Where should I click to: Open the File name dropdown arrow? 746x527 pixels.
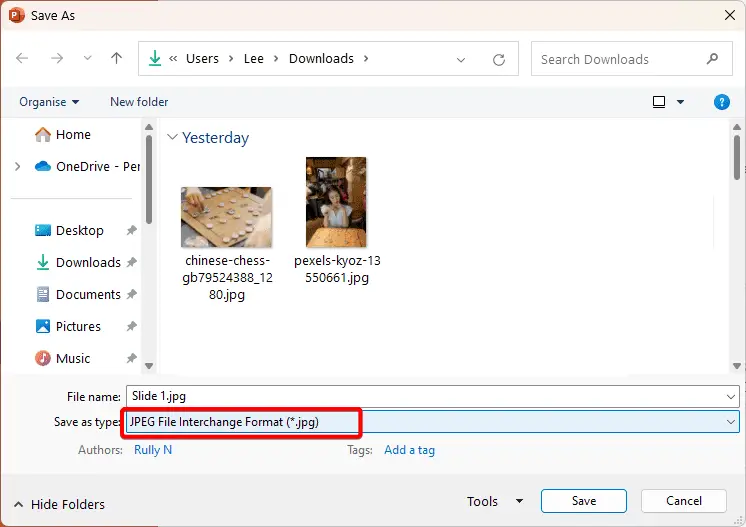(731, 397)
